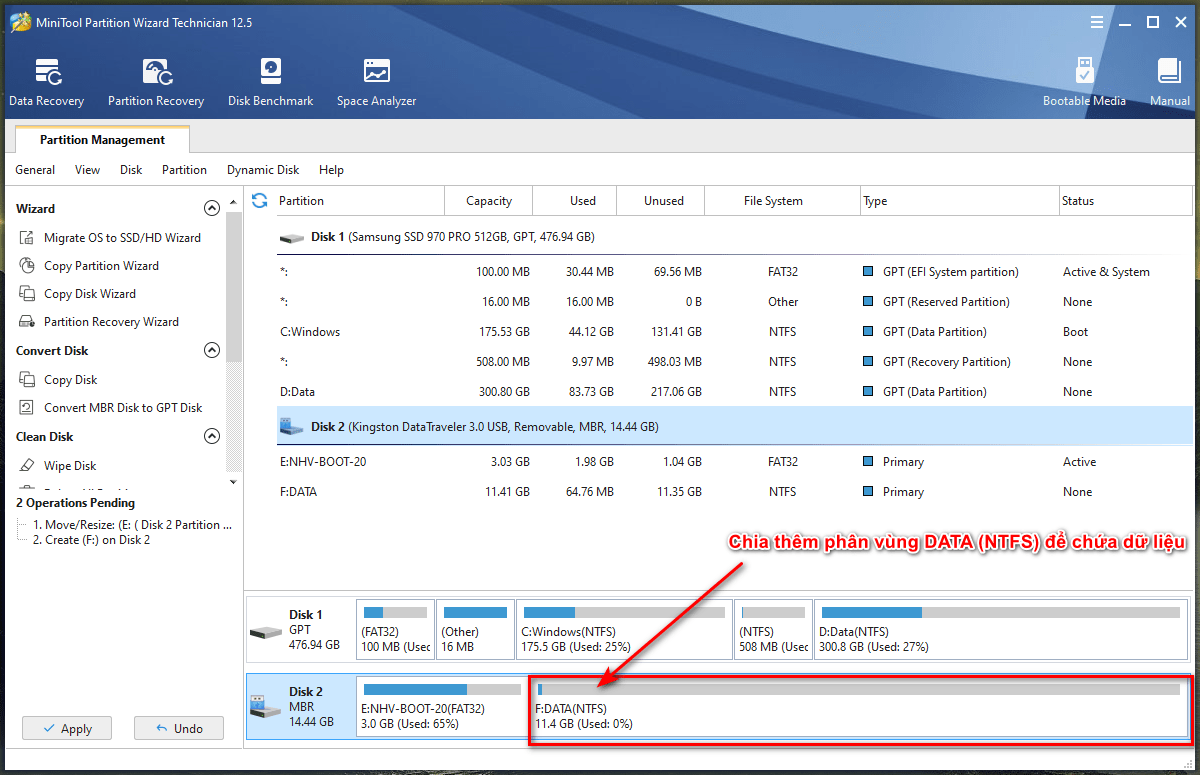
Task: Click the Copy Disk Wizard icon
Action: pos(27,294)
